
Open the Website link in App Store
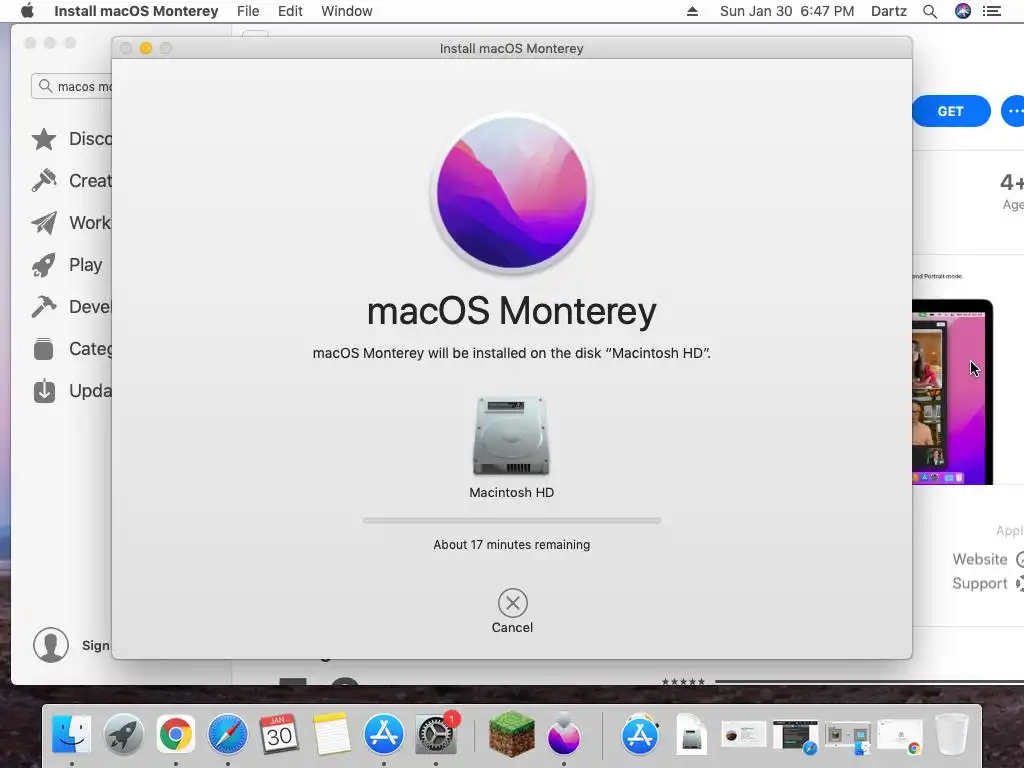click(987, 559)
